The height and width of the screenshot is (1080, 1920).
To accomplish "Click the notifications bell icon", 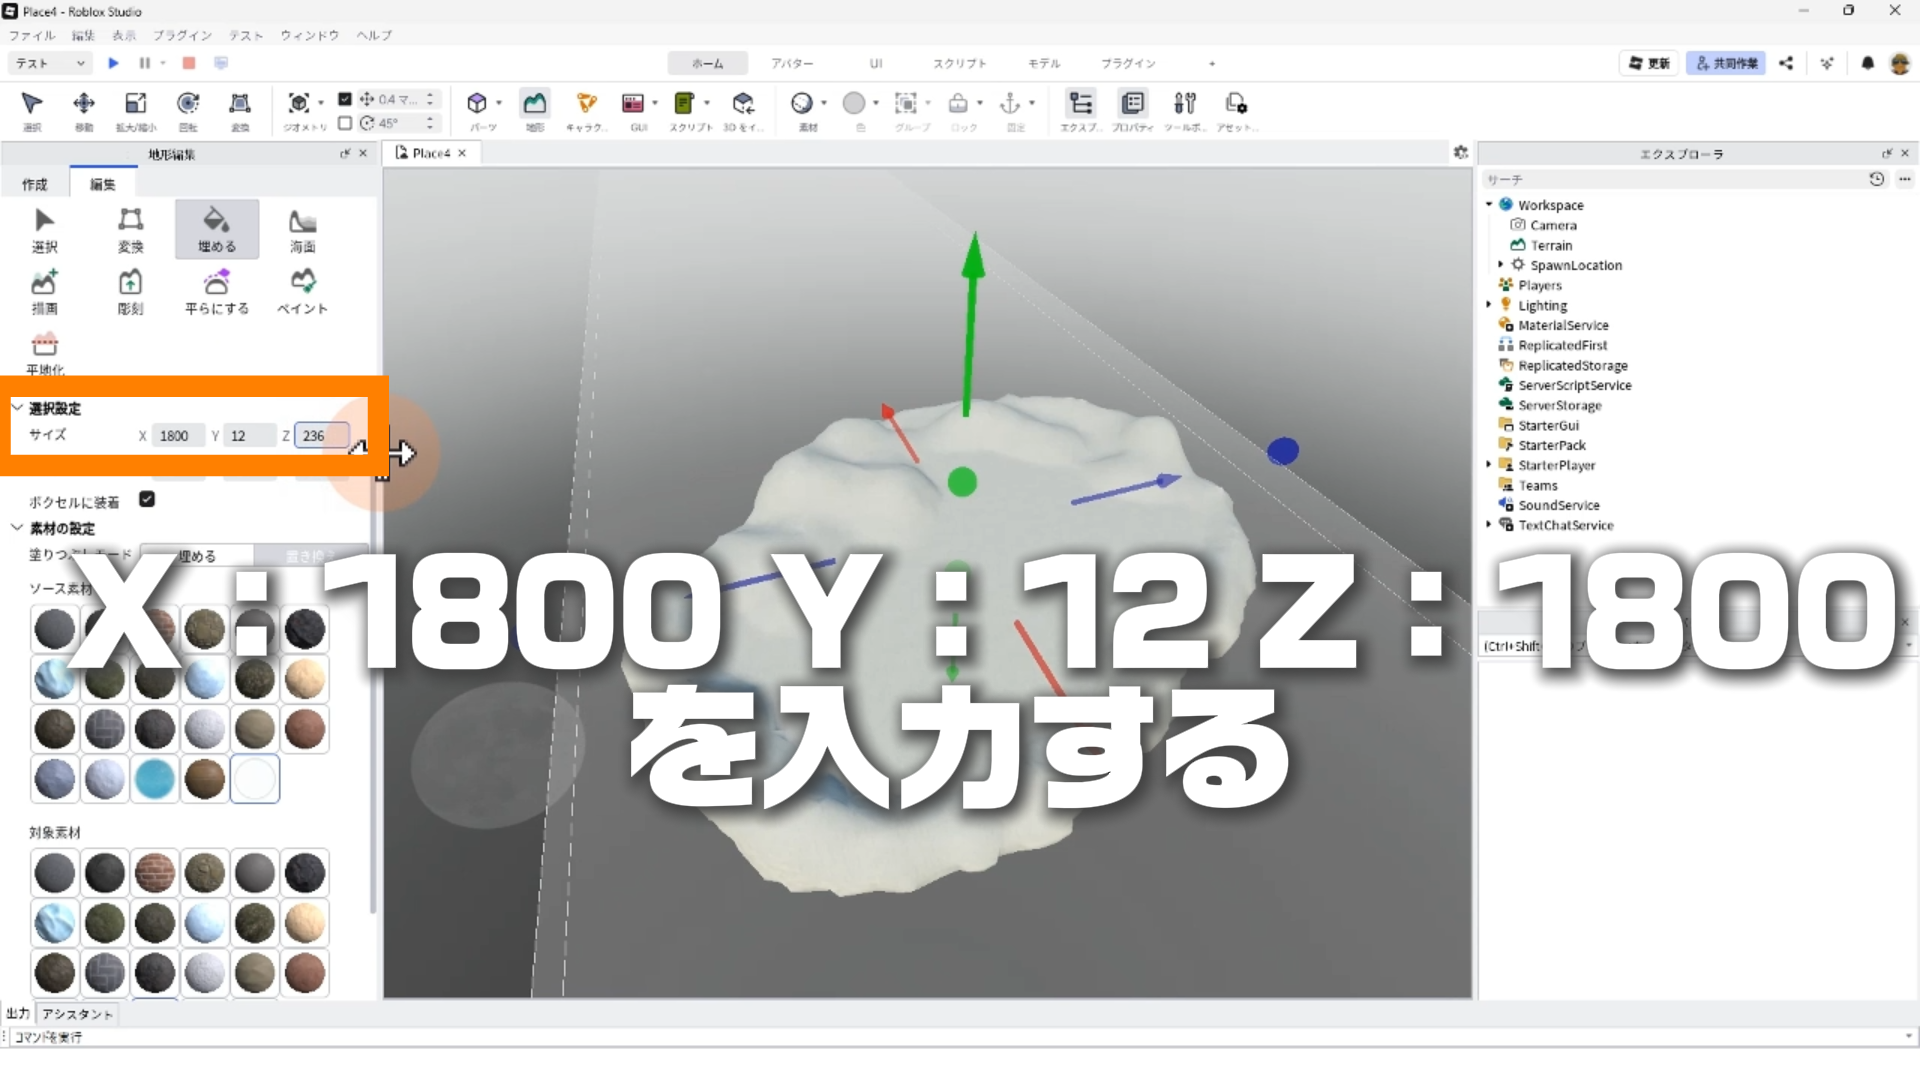I will 1867,63.
